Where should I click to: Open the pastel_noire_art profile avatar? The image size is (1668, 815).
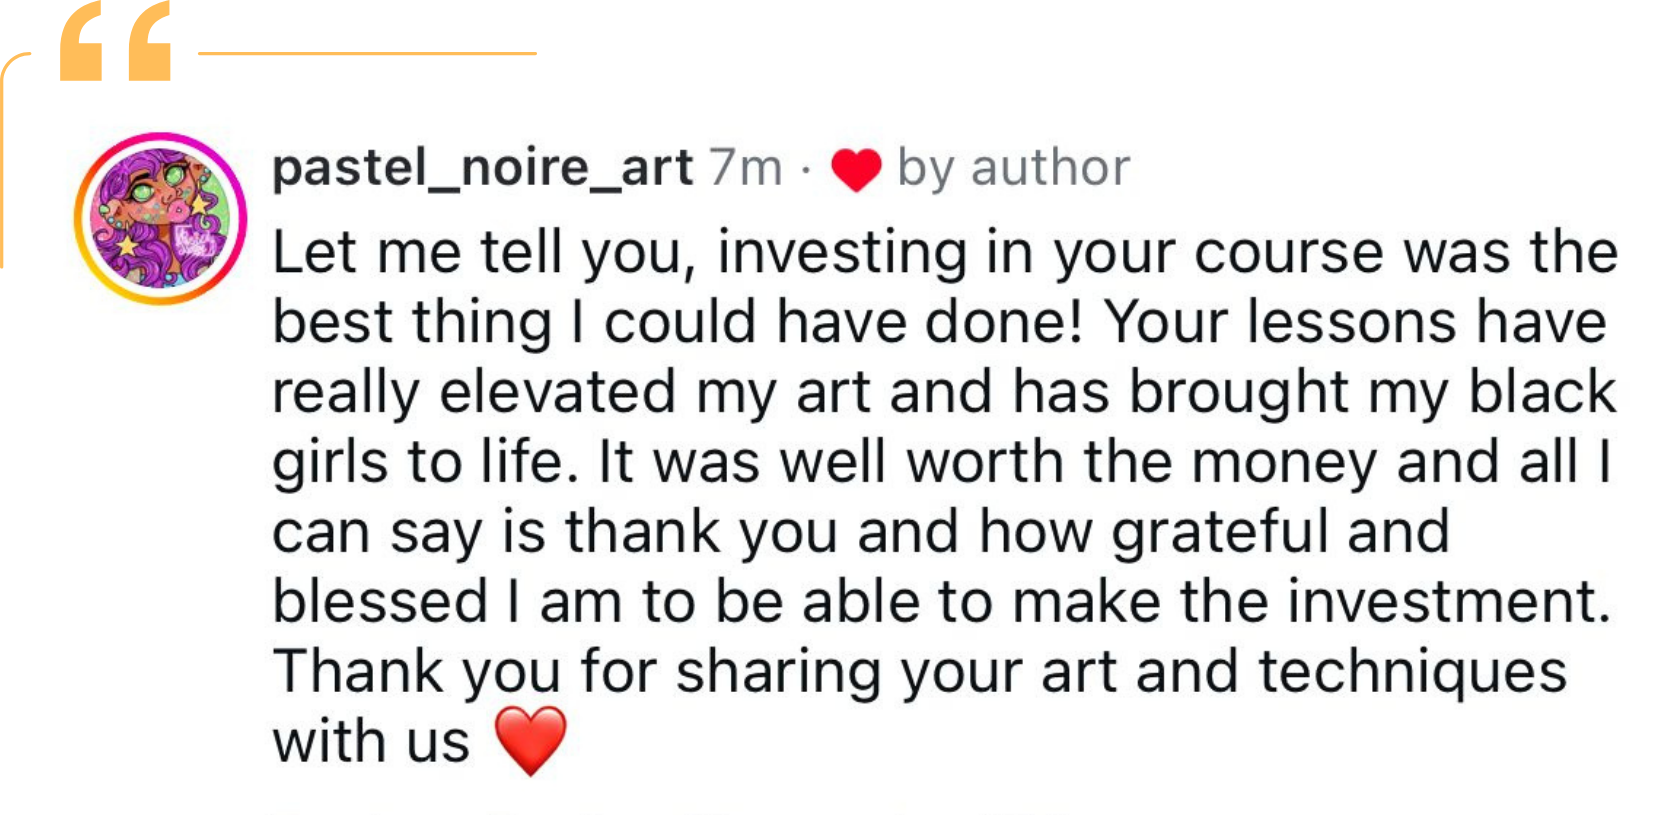tap(160, 218)
